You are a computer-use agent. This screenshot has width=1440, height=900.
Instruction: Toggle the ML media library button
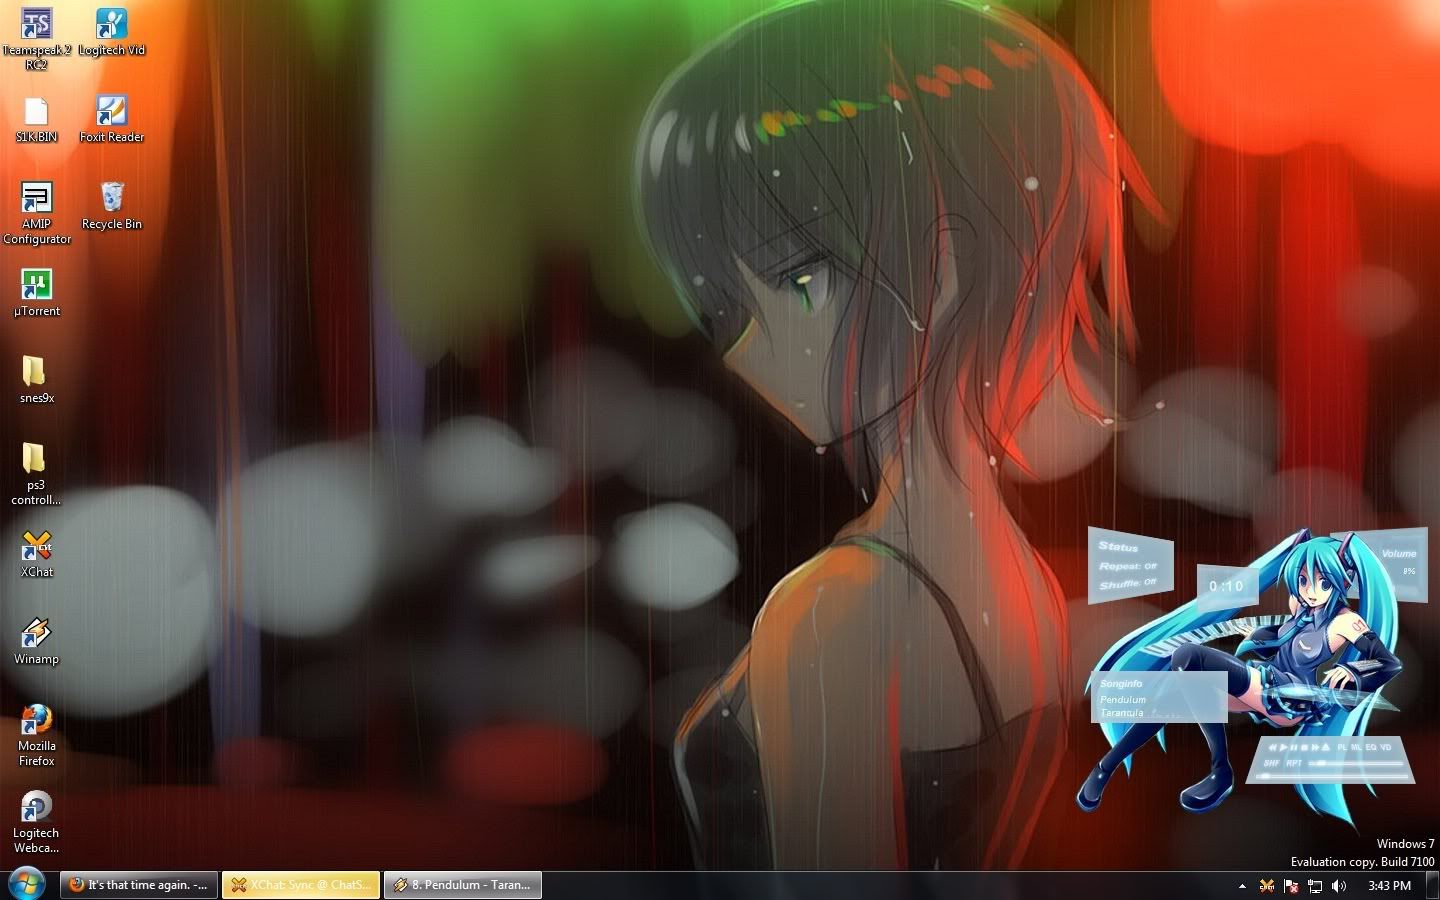coord(1356,748)
